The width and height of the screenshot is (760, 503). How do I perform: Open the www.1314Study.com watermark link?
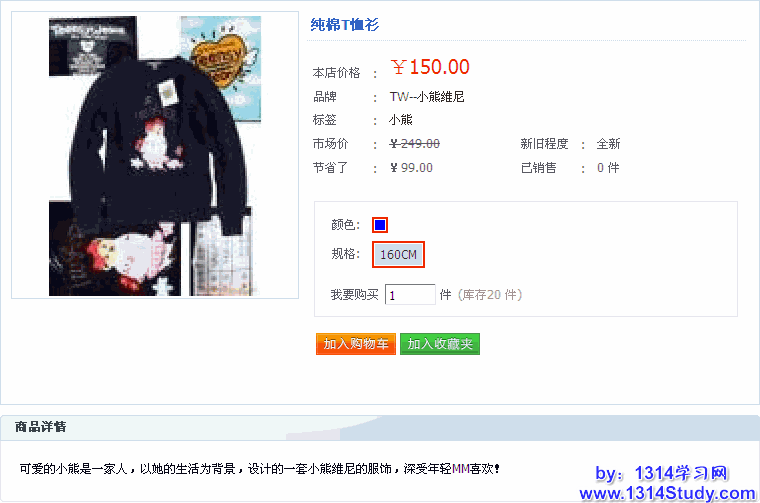coord(667,493)
